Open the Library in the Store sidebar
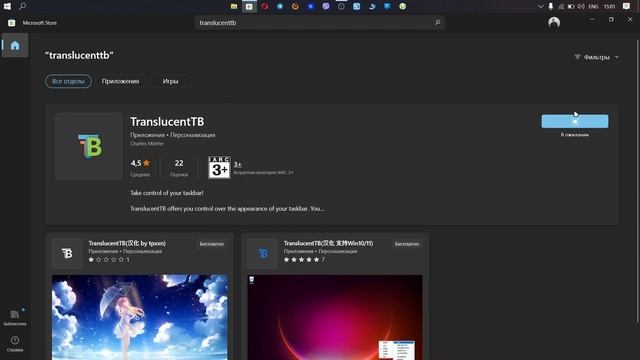640x360 pixels. [x=15, y=318]
